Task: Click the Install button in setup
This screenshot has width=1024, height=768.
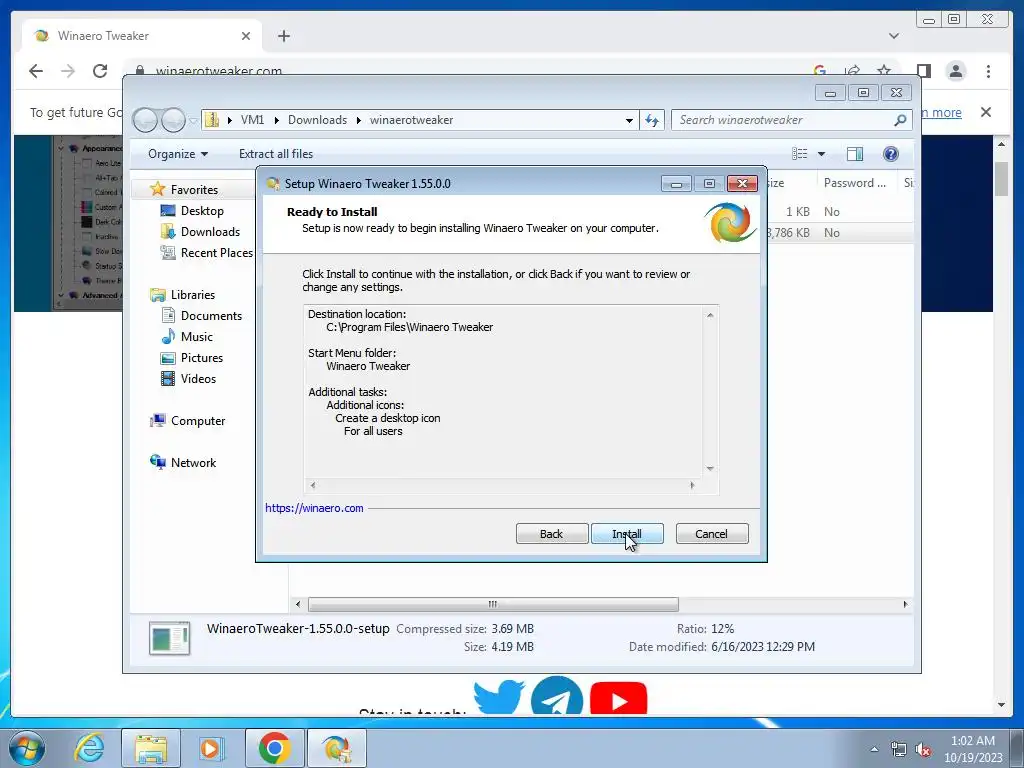Action: coord(627,534)
